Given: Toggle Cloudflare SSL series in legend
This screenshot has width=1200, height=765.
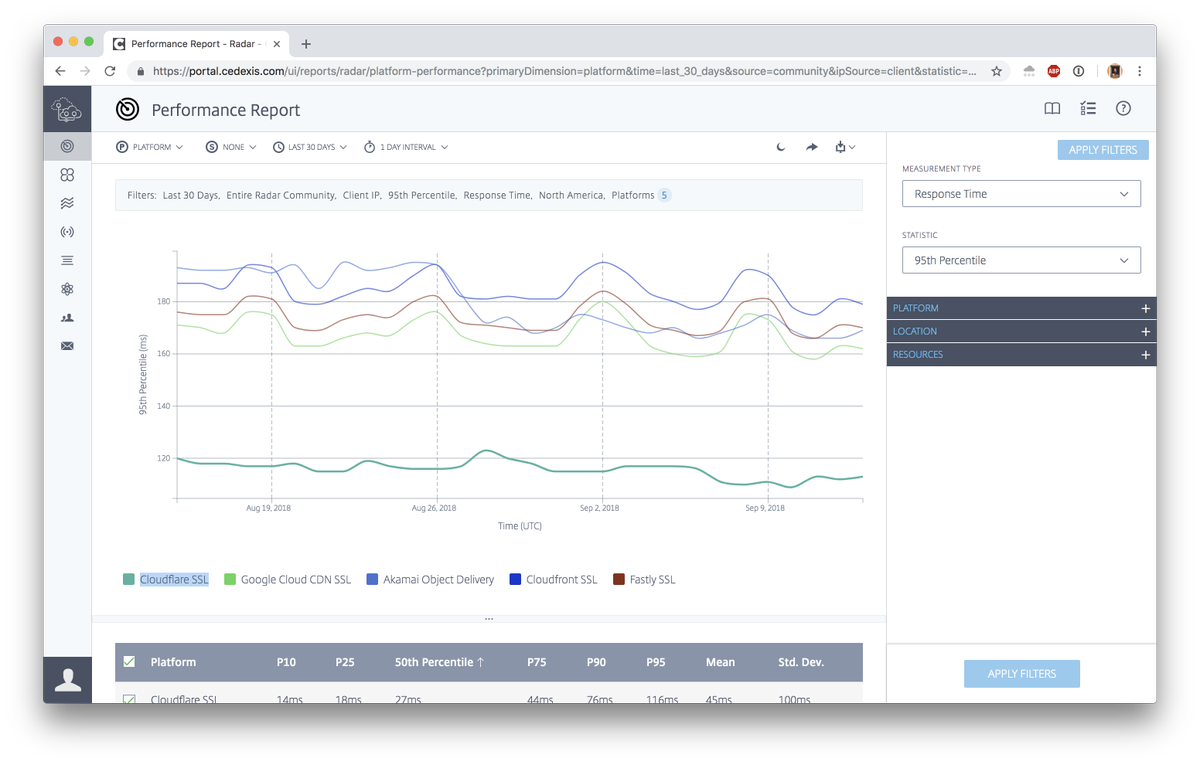Looking at the screenshot, I should pos(166,579).
